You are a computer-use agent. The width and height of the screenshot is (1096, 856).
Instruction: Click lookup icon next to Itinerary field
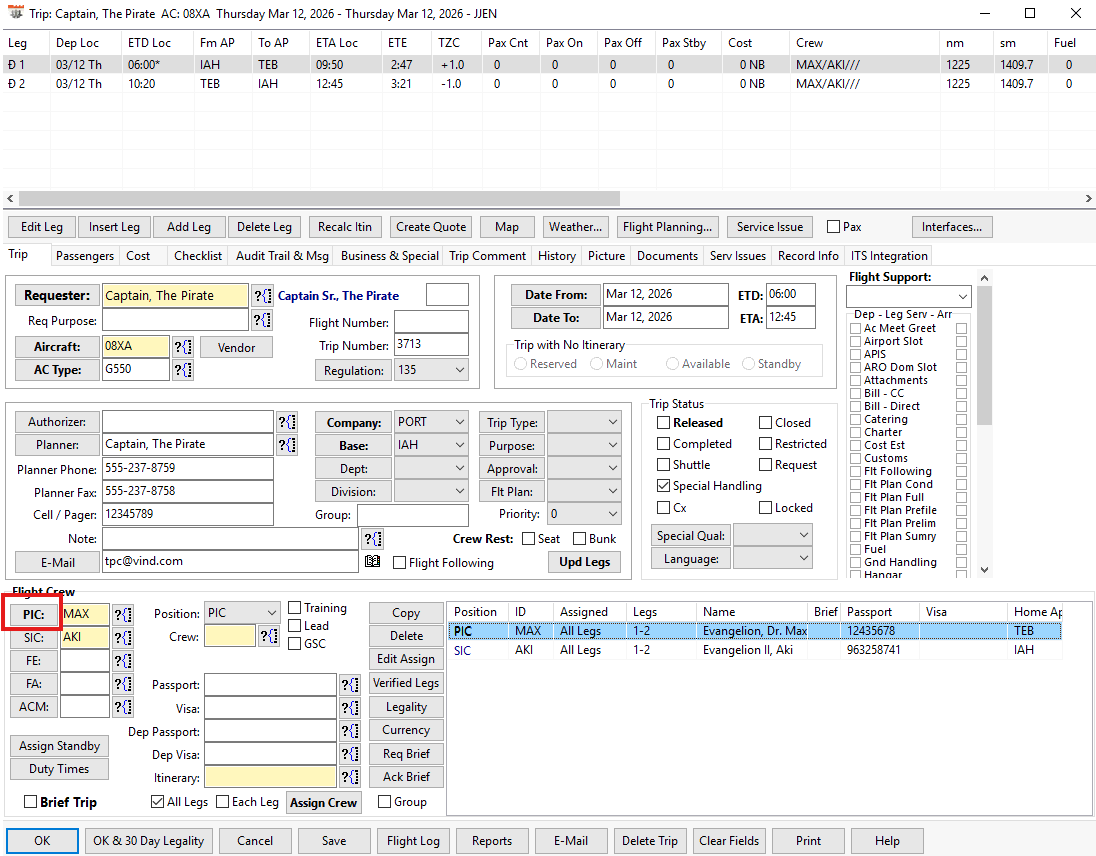(x=349, y=777)
